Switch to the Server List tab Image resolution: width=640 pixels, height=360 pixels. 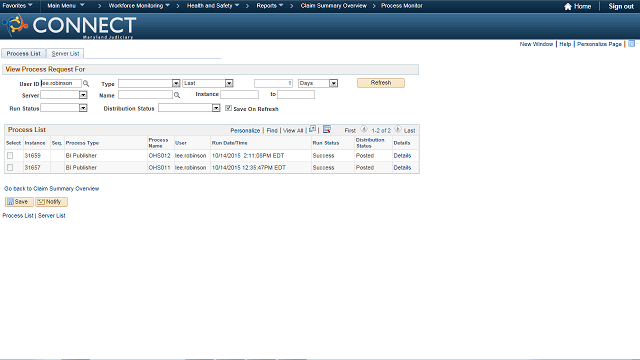65,53
